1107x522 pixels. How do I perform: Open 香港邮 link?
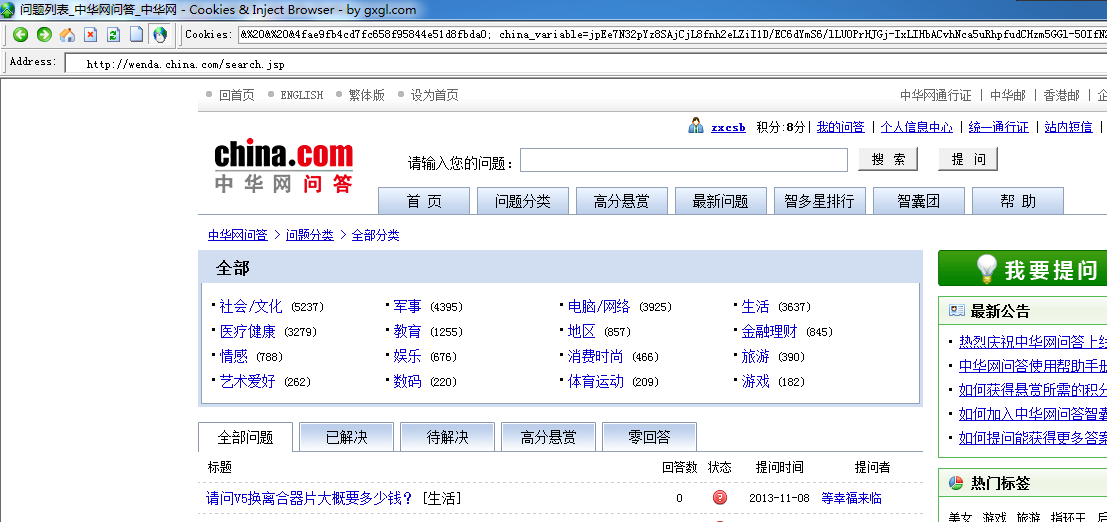click(x=1062, y=95)
